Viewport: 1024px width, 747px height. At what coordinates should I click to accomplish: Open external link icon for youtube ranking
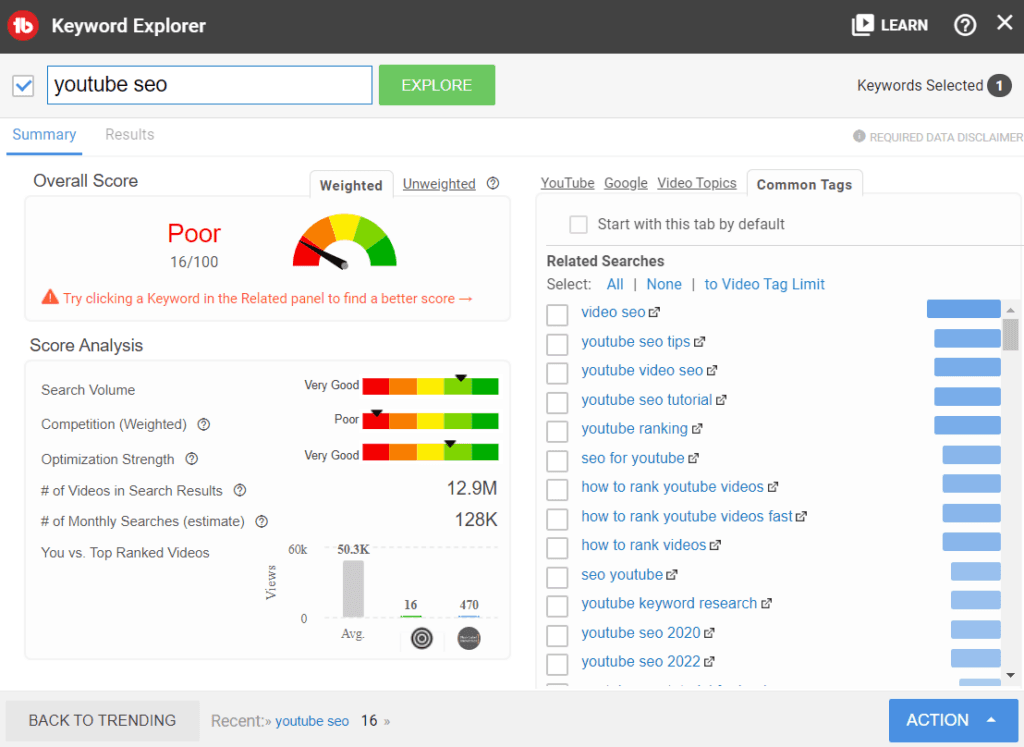click(697, 429)
